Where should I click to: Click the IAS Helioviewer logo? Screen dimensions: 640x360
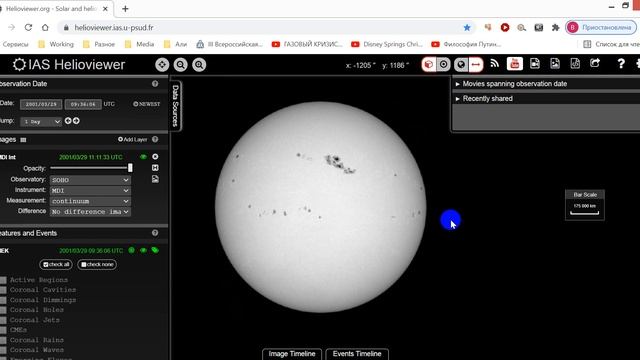coord(69,64)
